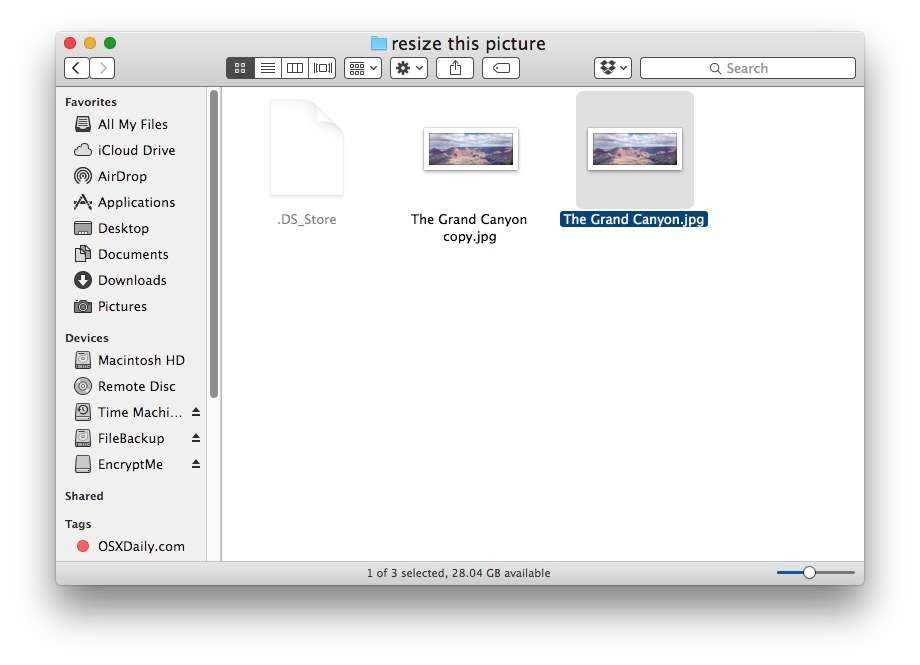Open AirDrop in the sidebar
Screen dimensions: 920x665
coord(121,176)
